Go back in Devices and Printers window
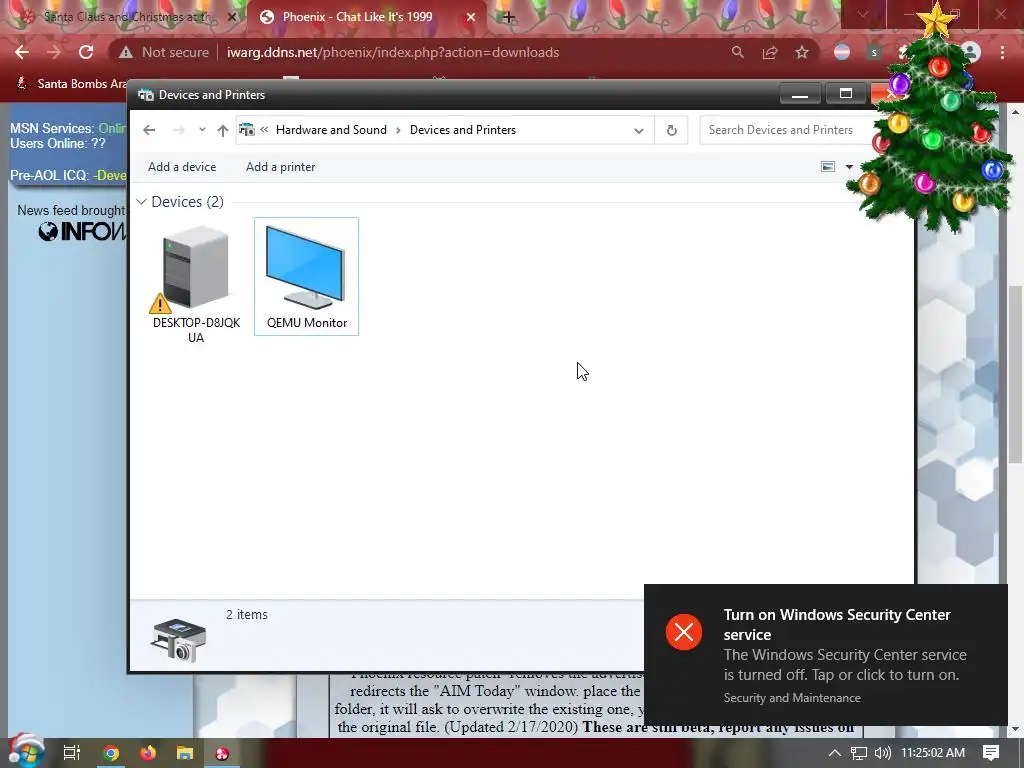 click(x=149, y=130)
